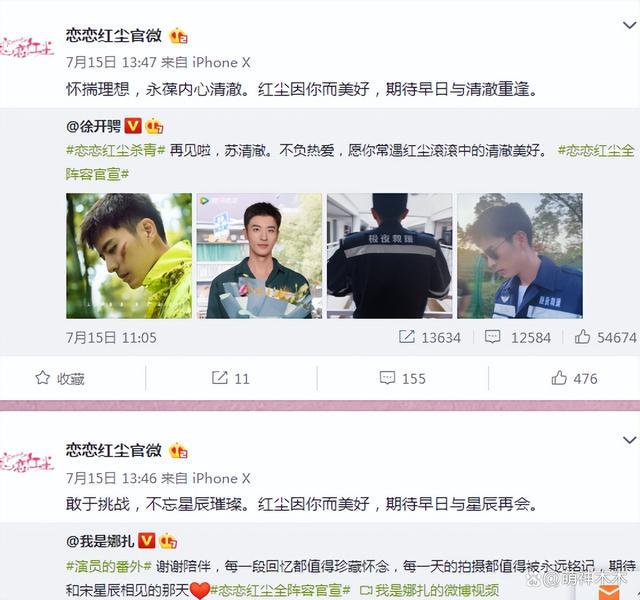Open comments icon with count 12584
Screen dimensions: 640x600
(x=492, y=337)
